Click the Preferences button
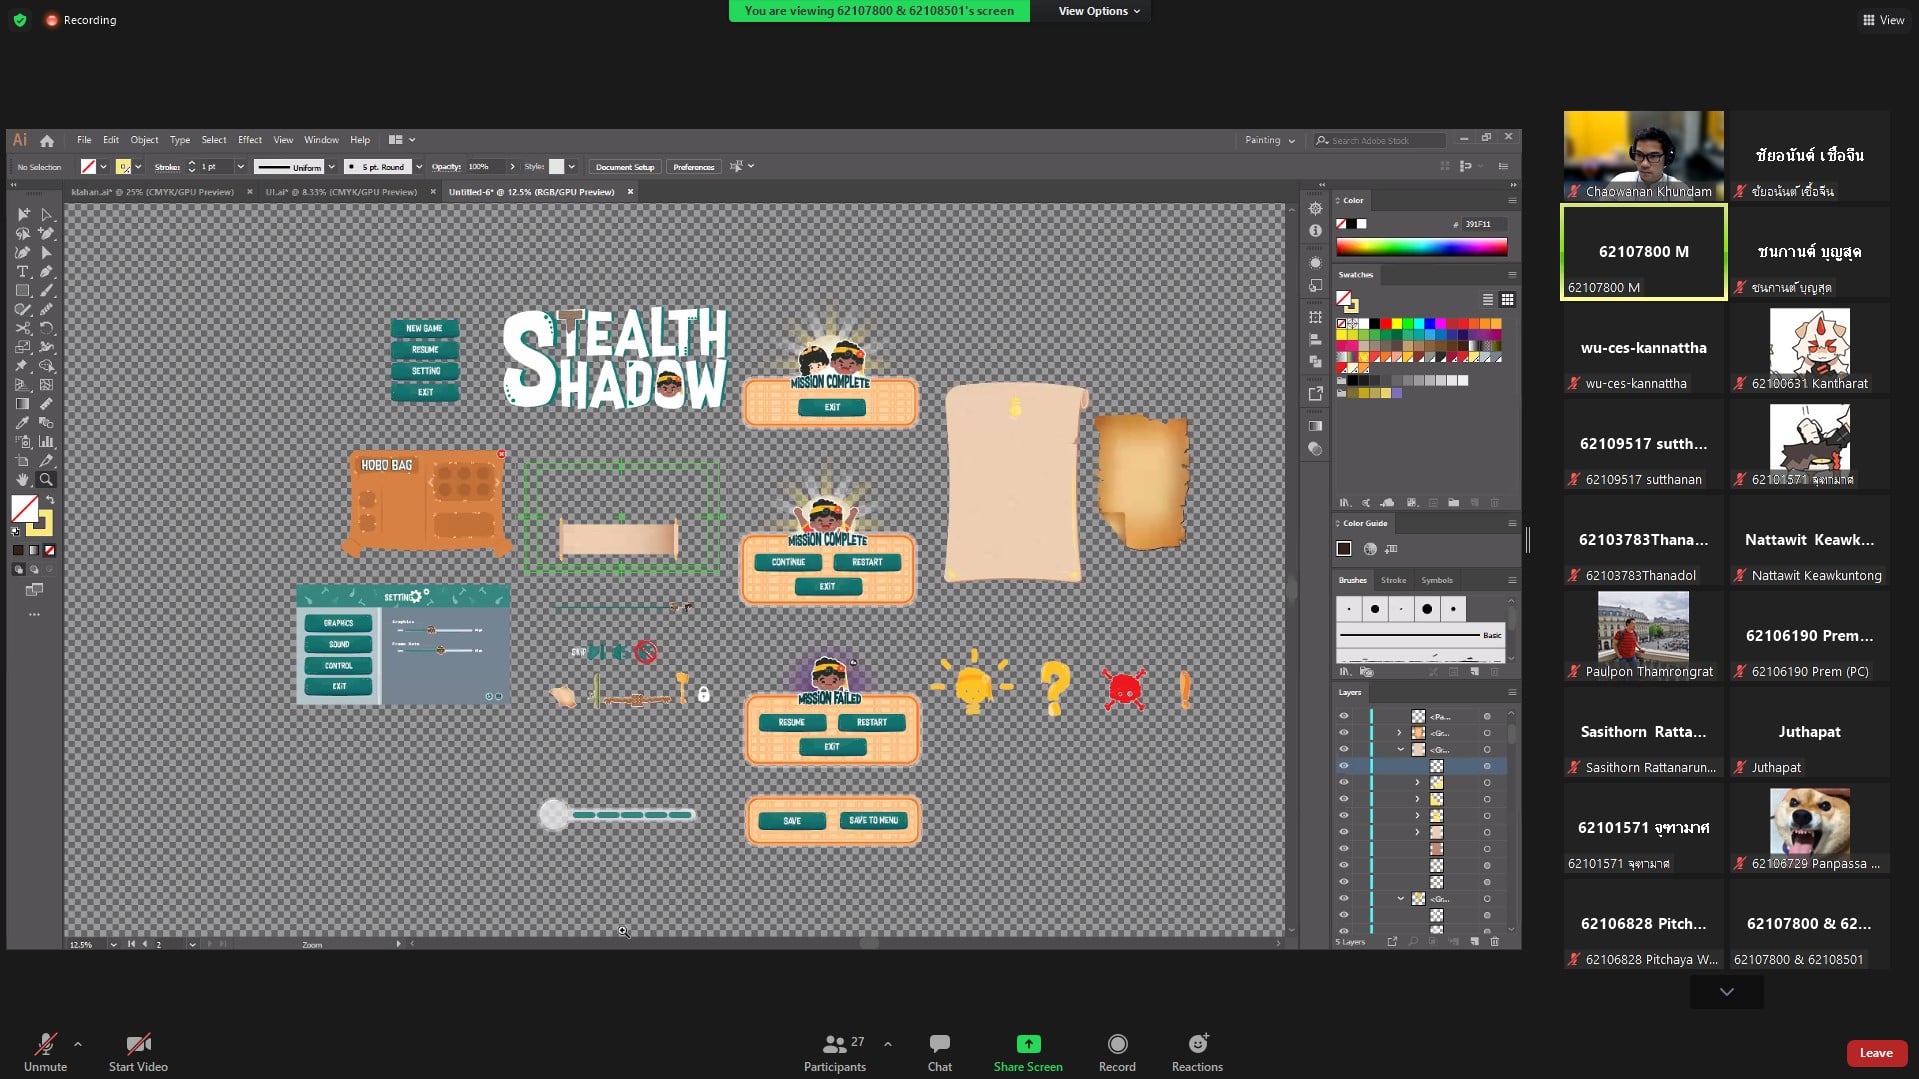 point(693,167)
